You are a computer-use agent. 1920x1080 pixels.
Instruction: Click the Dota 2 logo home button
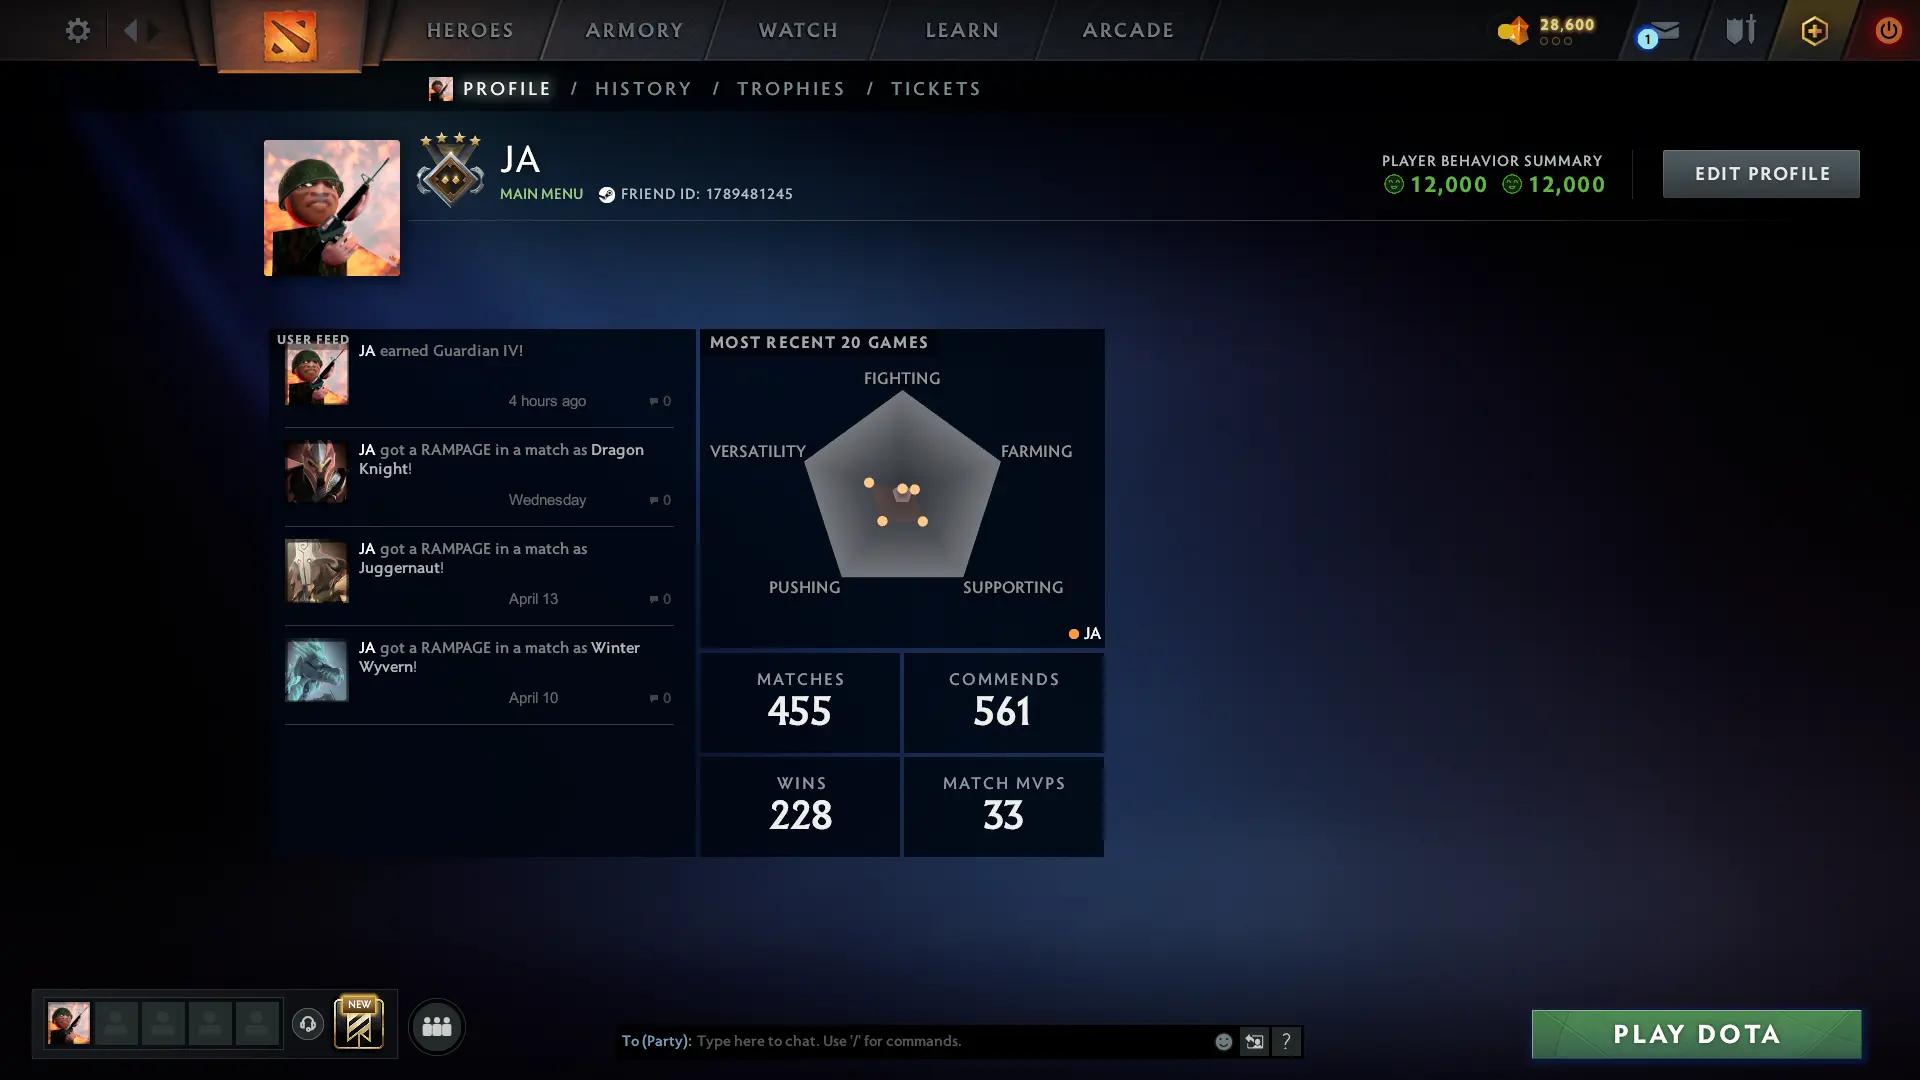pyautogui.click(x=290, y=36)
